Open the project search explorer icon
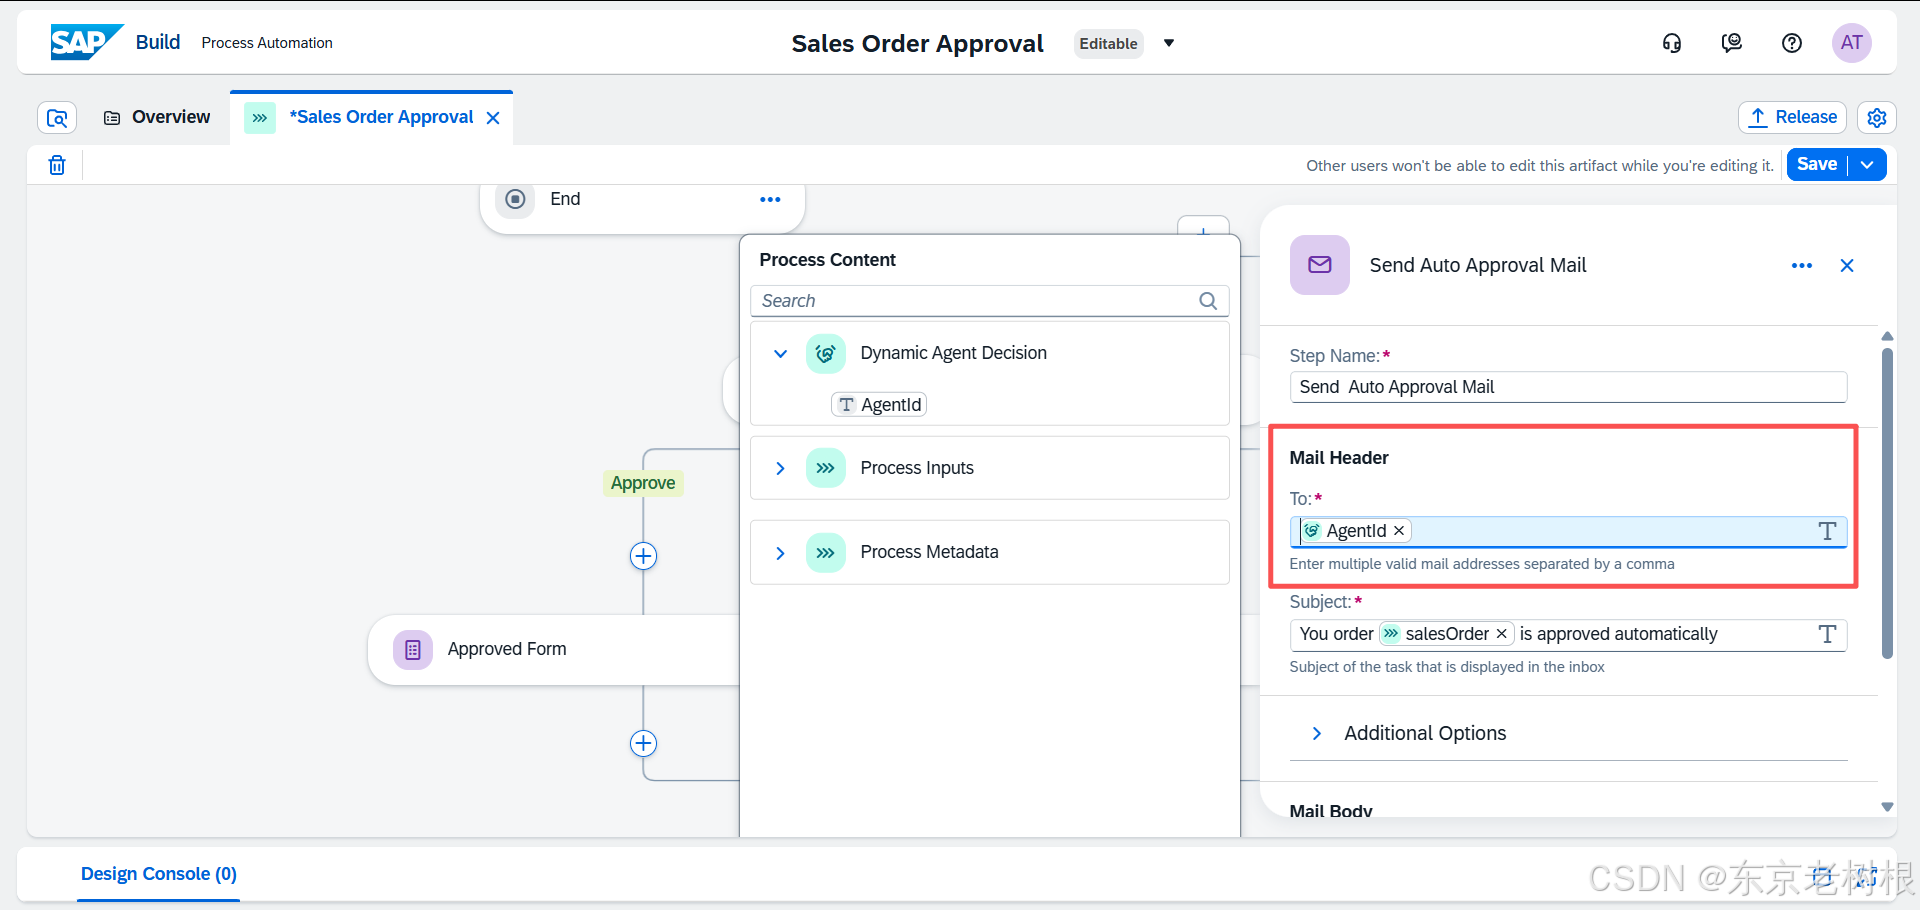1920x910 pixels. tap(57, 118)
